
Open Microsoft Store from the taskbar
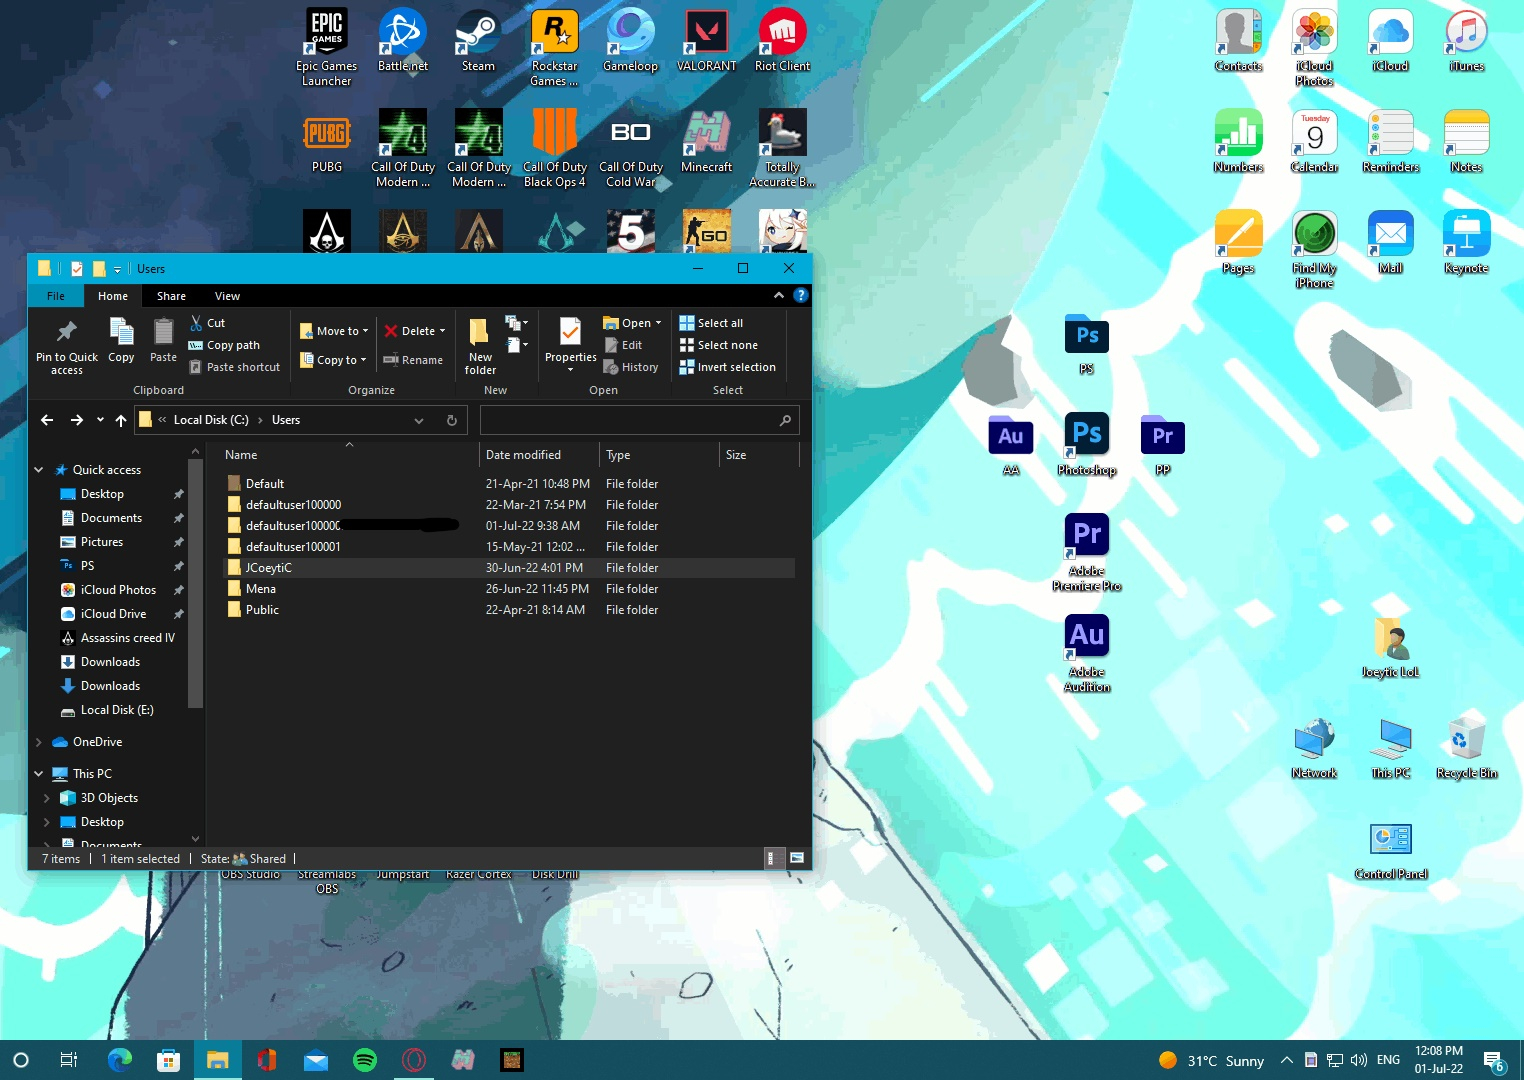click(168, 1060)
